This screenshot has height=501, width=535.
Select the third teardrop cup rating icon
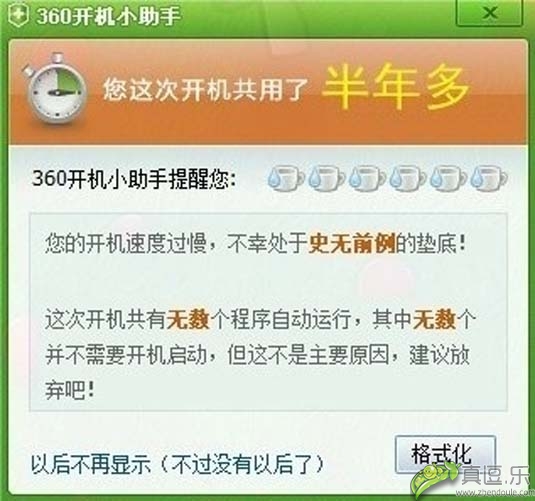[x=367, y=178]
